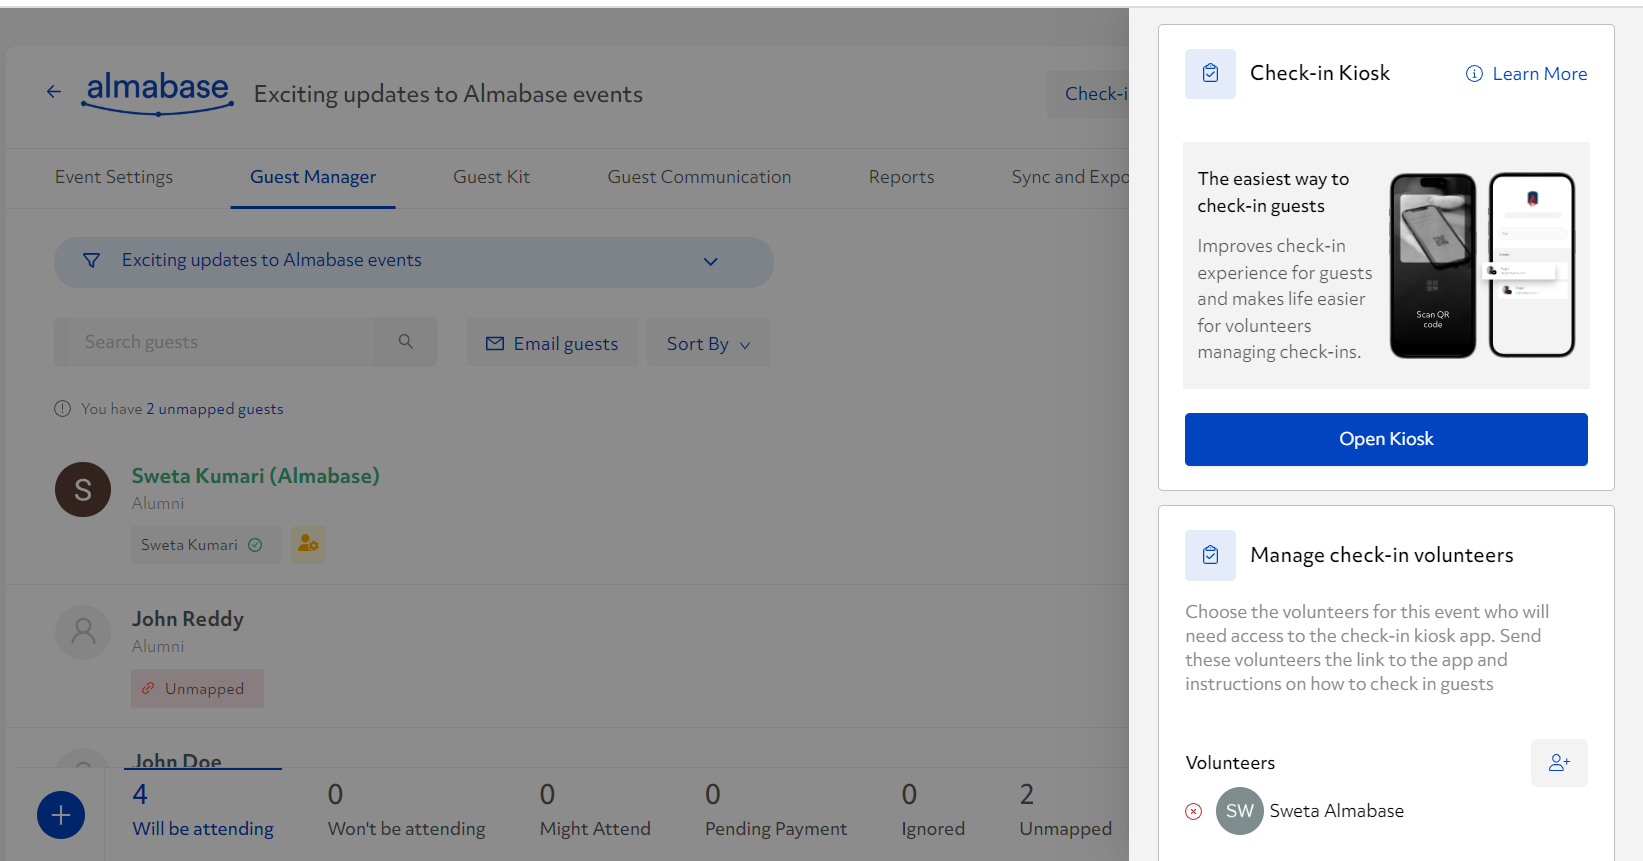Click the filter funnel icon
The height and width of the screenshot is (861, 1643).
(91, 260)
